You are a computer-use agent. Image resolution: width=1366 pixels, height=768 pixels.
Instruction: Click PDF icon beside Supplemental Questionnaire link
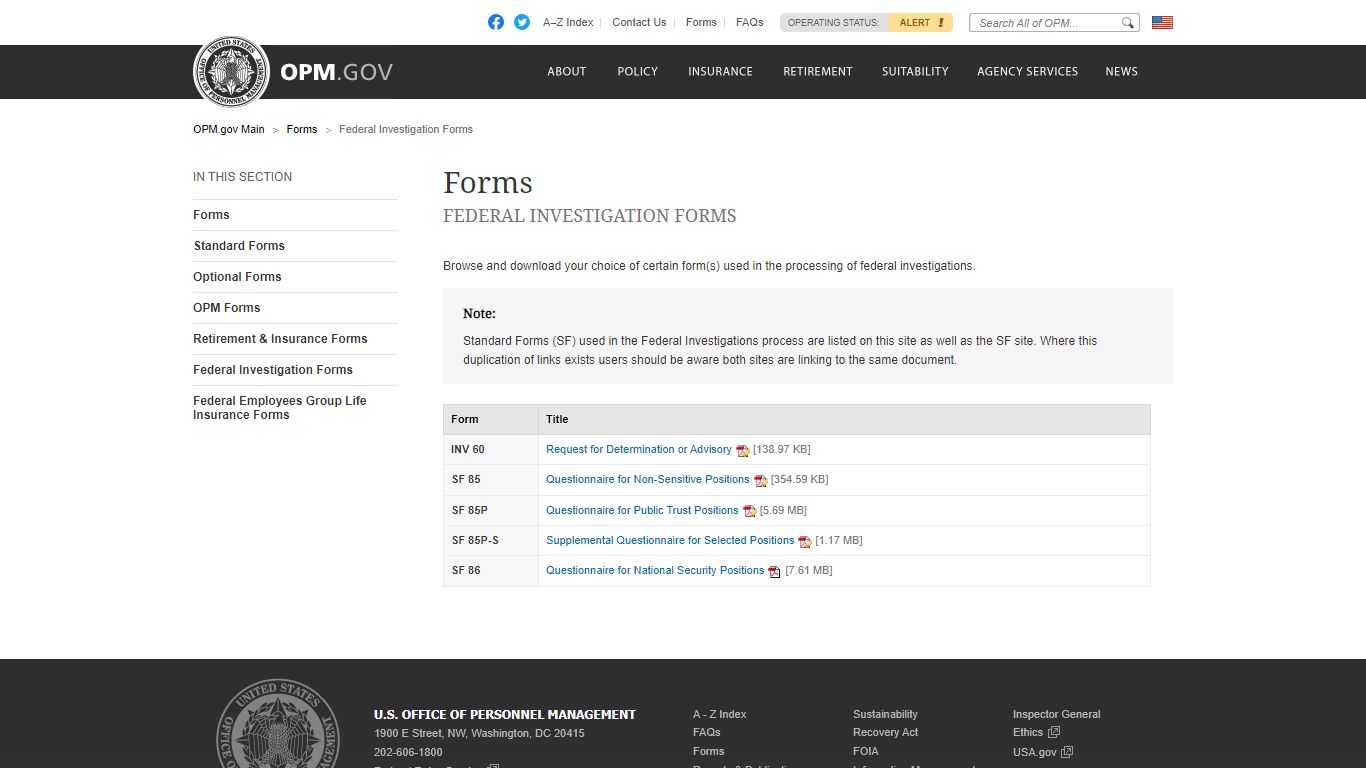click(804, 542)
